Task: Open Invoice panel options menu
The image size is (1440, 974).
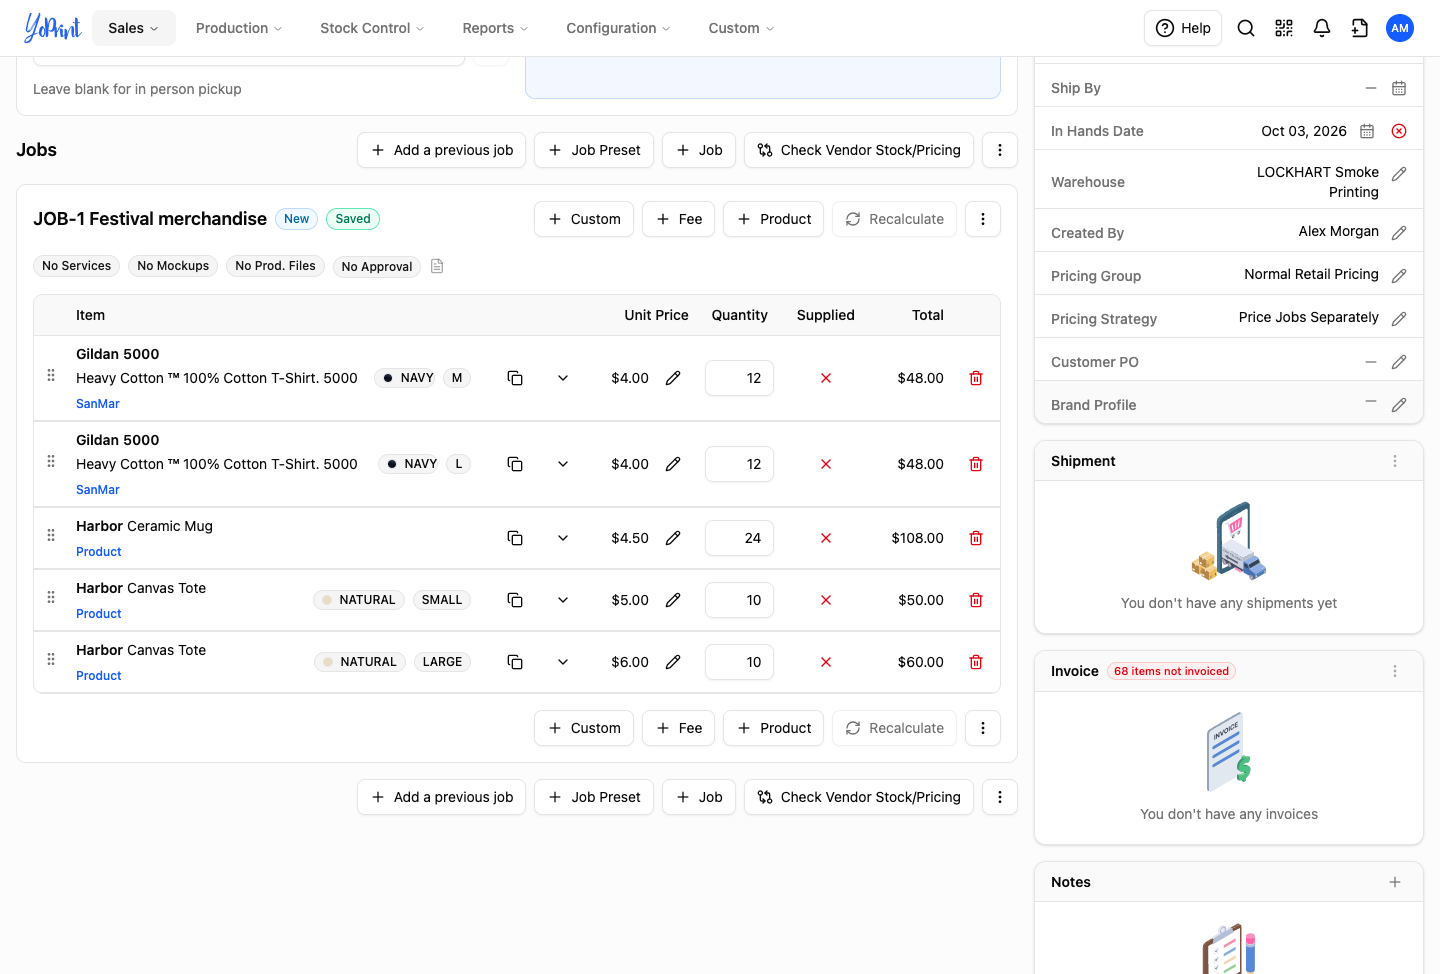Action: click(x=1395, y=671)
